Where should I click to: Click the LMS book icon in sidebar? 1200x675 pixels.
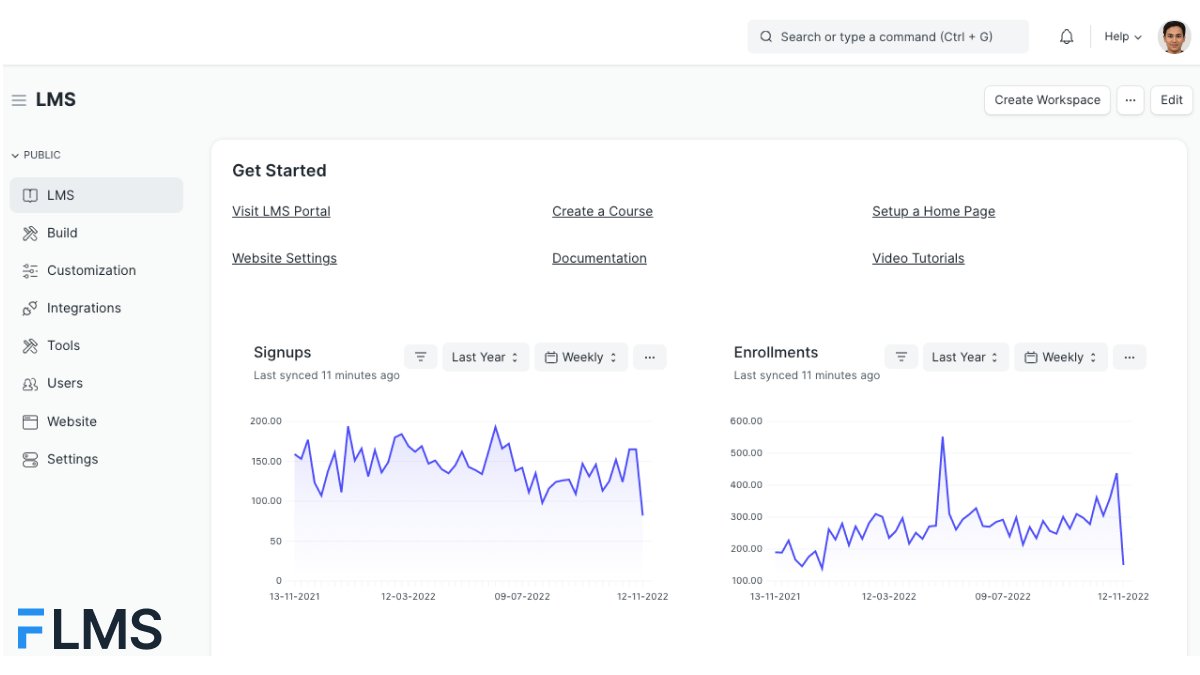point(30,195)
